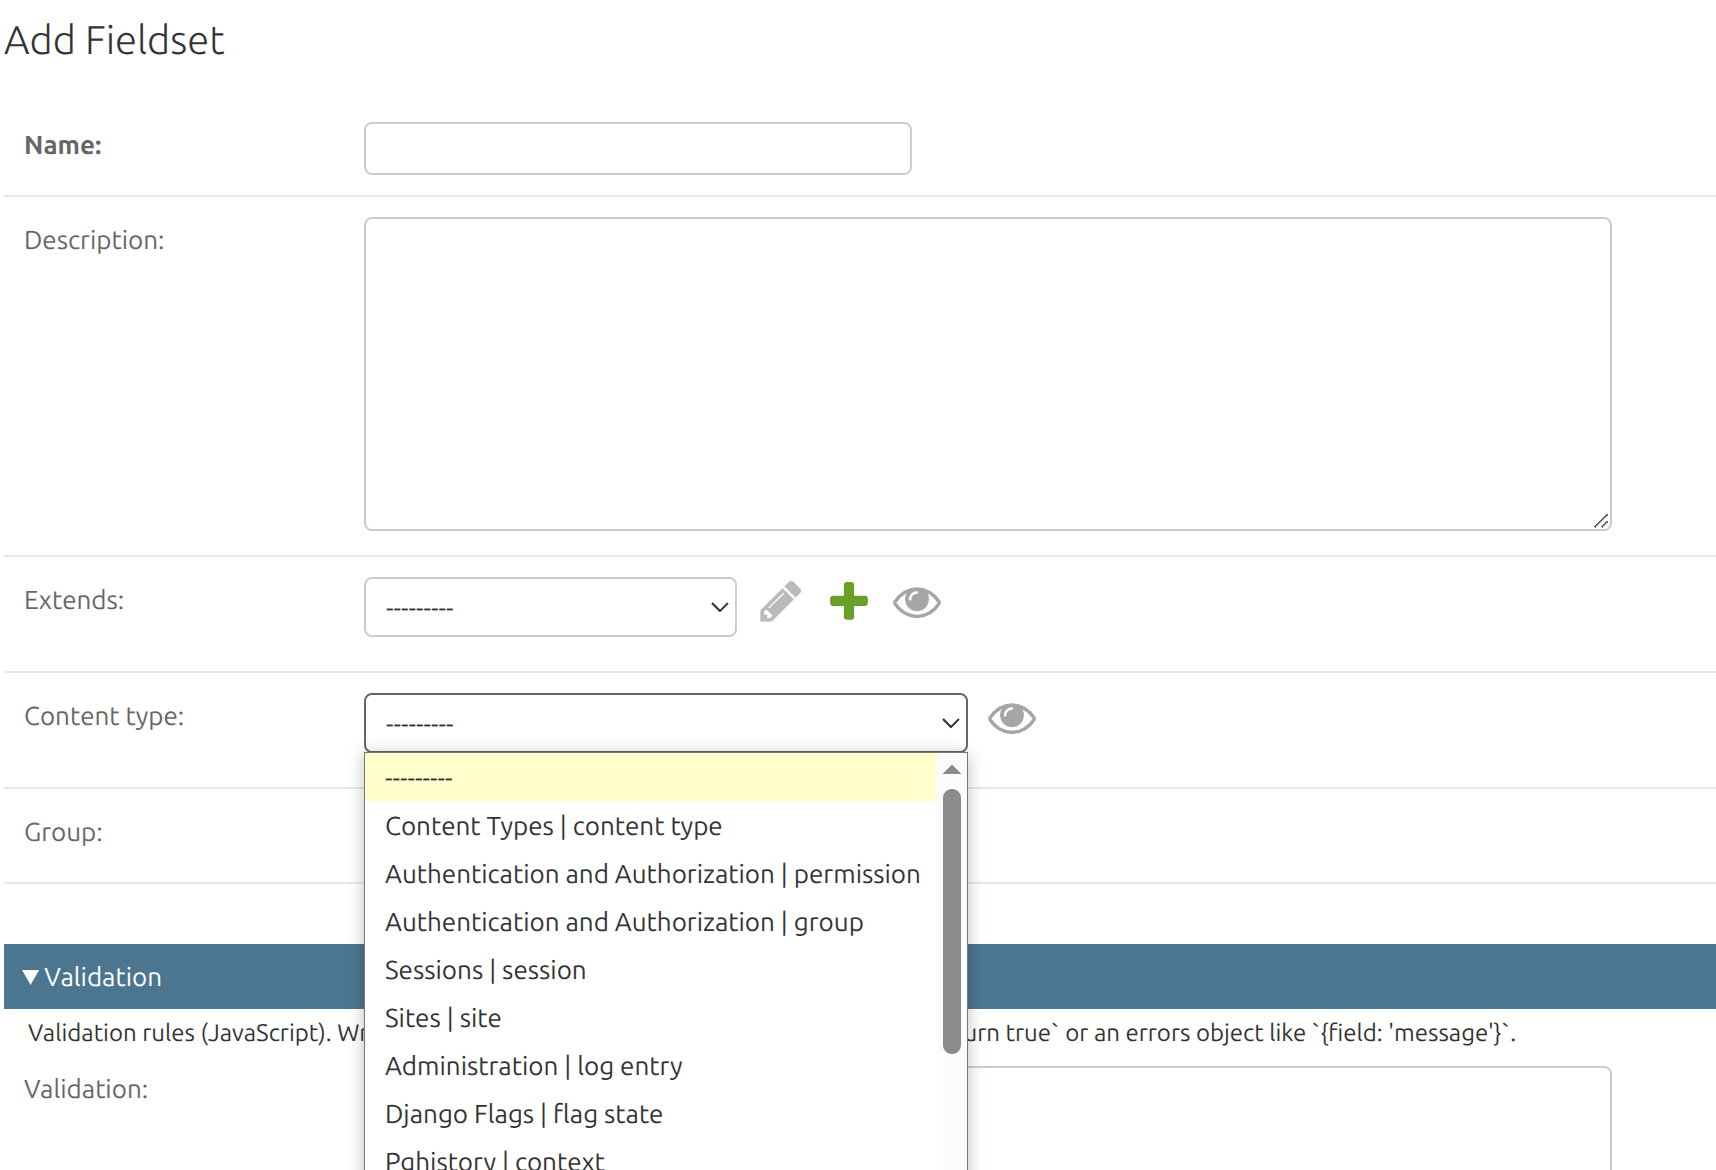Image resolution: width=1716 pixels, height=1170 pixels.
Task: Focus the Name input field
Action: tap(638, 148)
